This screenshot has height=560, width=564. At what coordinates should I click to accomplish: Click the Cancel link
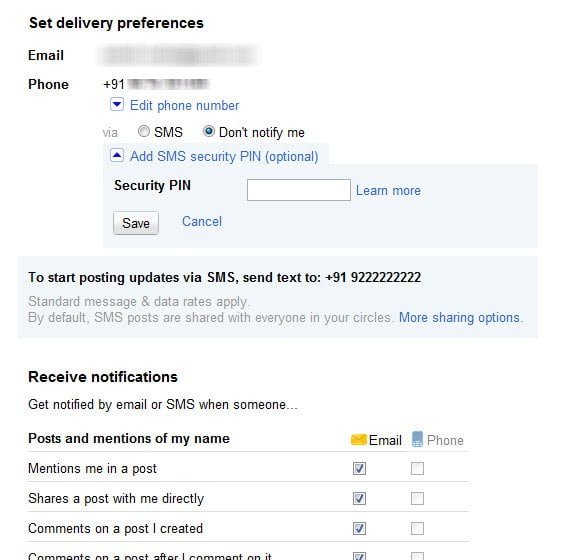pyautogui.click(x=202, y=222)
